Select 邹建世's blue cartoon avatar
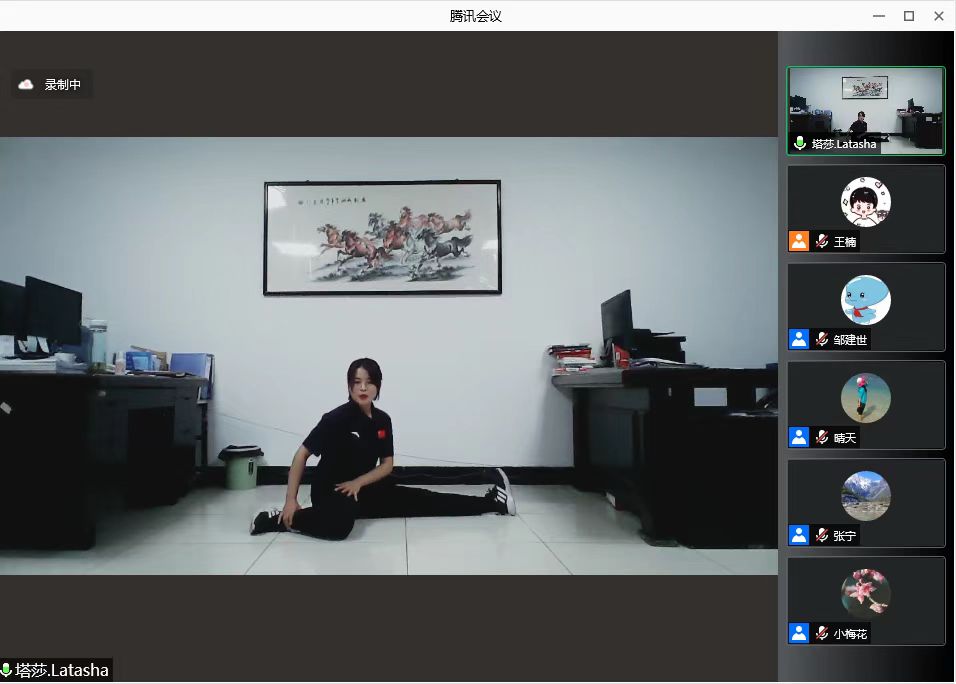The image size is (956, 684). click(x=865, y=299)
